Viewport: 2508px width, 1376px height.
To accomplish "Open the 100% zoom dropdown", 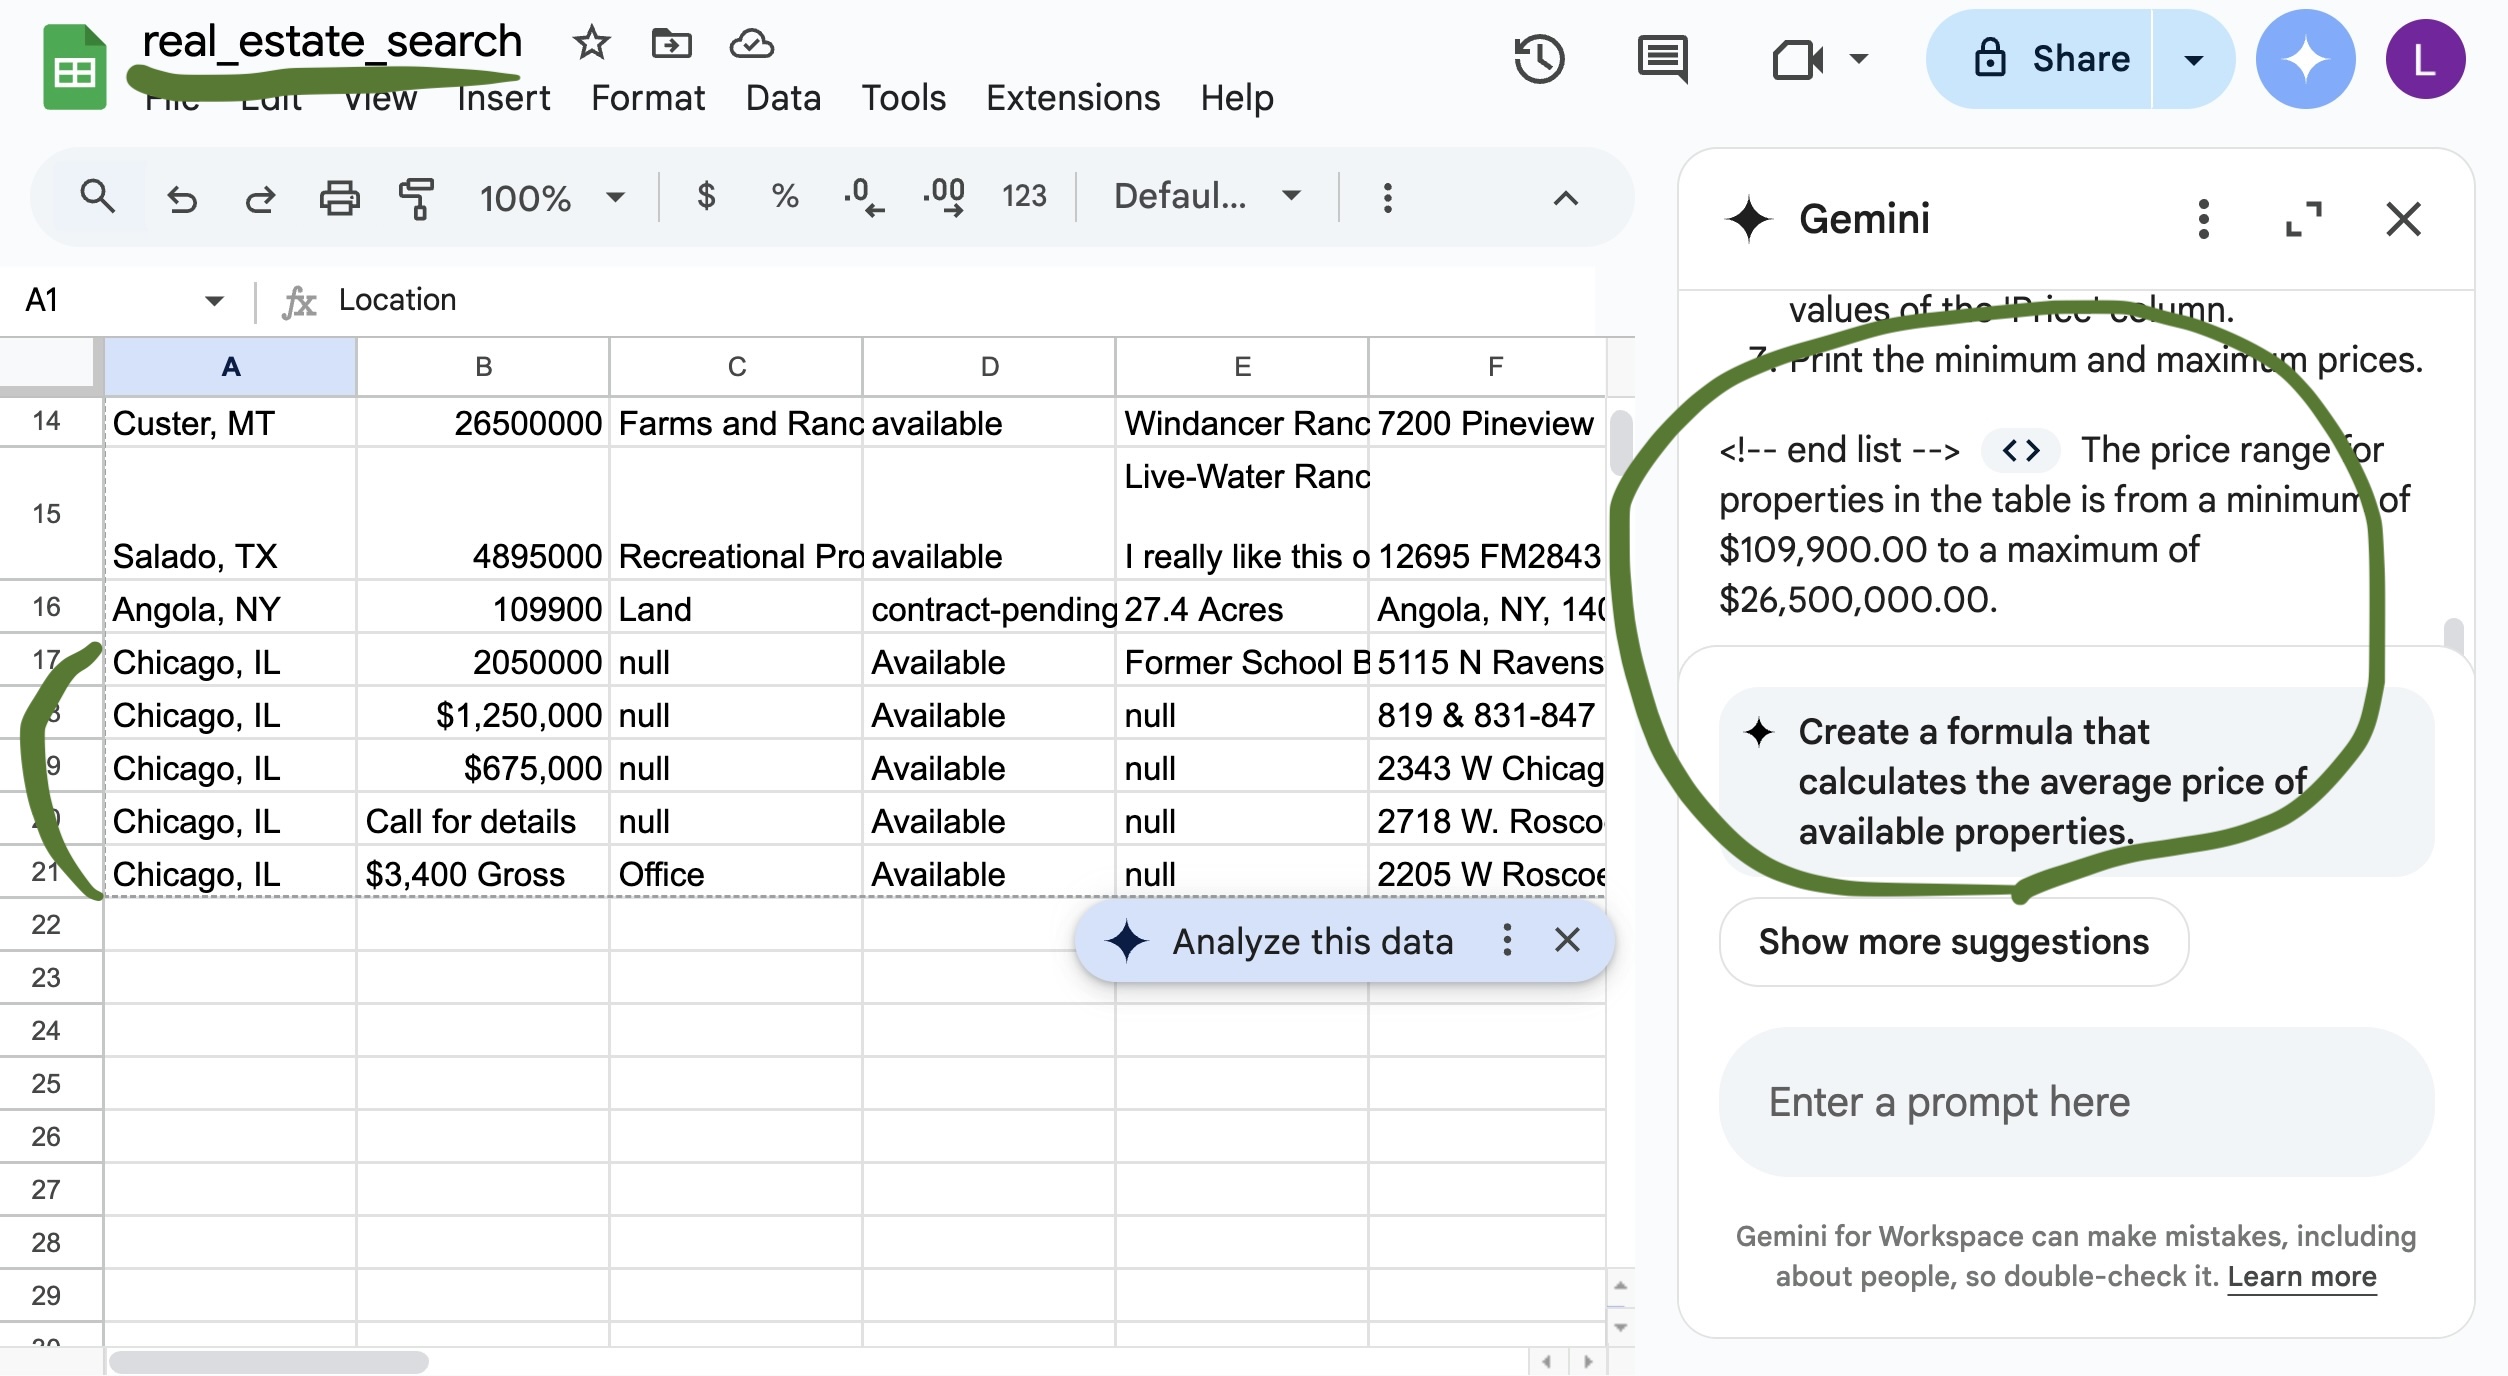I will tap(553, 198).
